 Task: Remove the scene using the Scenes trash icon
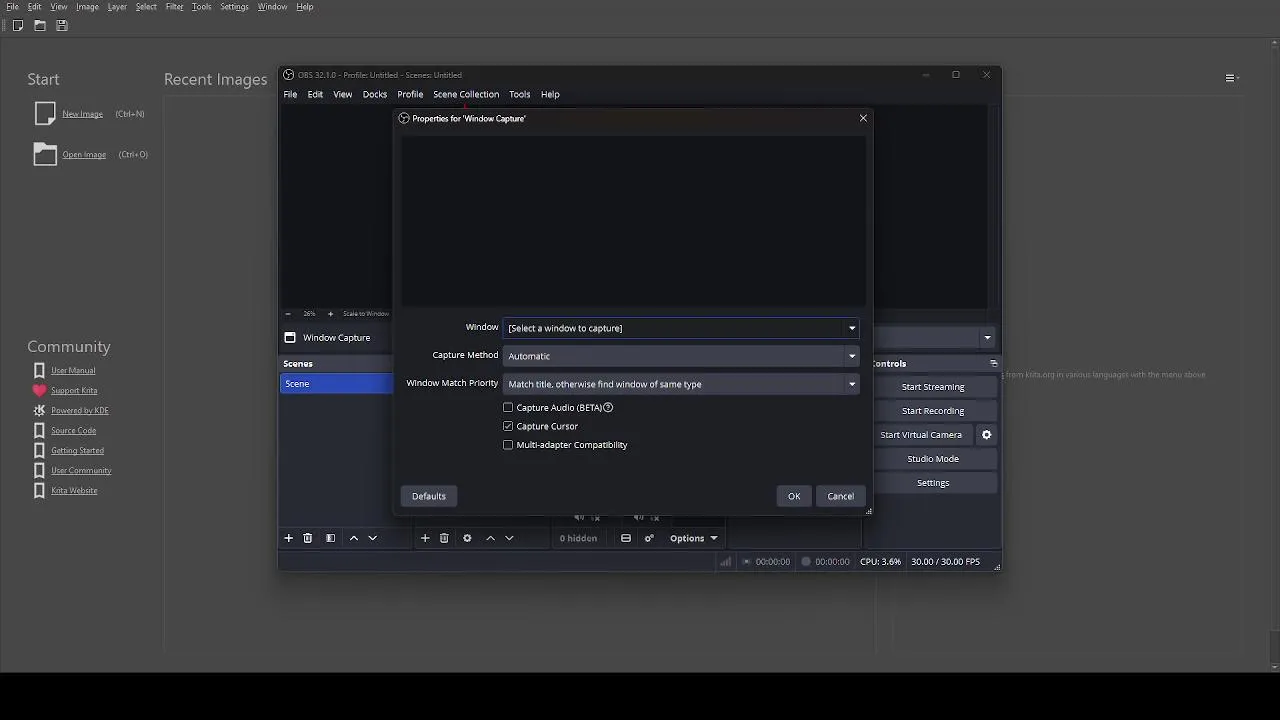click(x=308, y=538)
